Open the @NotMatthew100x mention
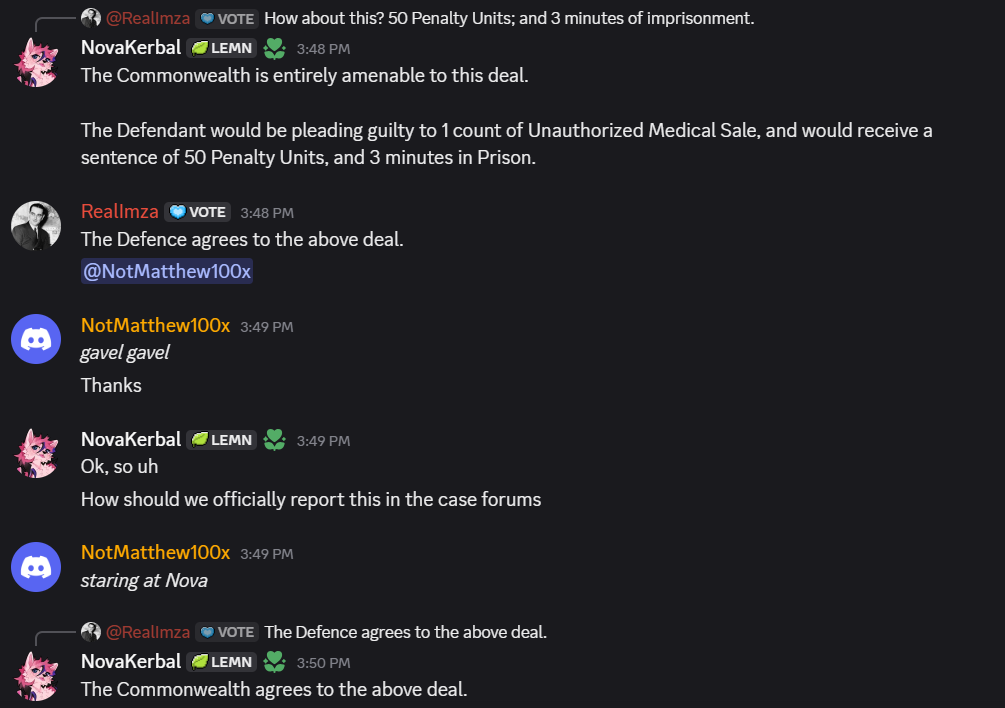Viewport: 1005px width, 708px height. (x=166, y=270)
